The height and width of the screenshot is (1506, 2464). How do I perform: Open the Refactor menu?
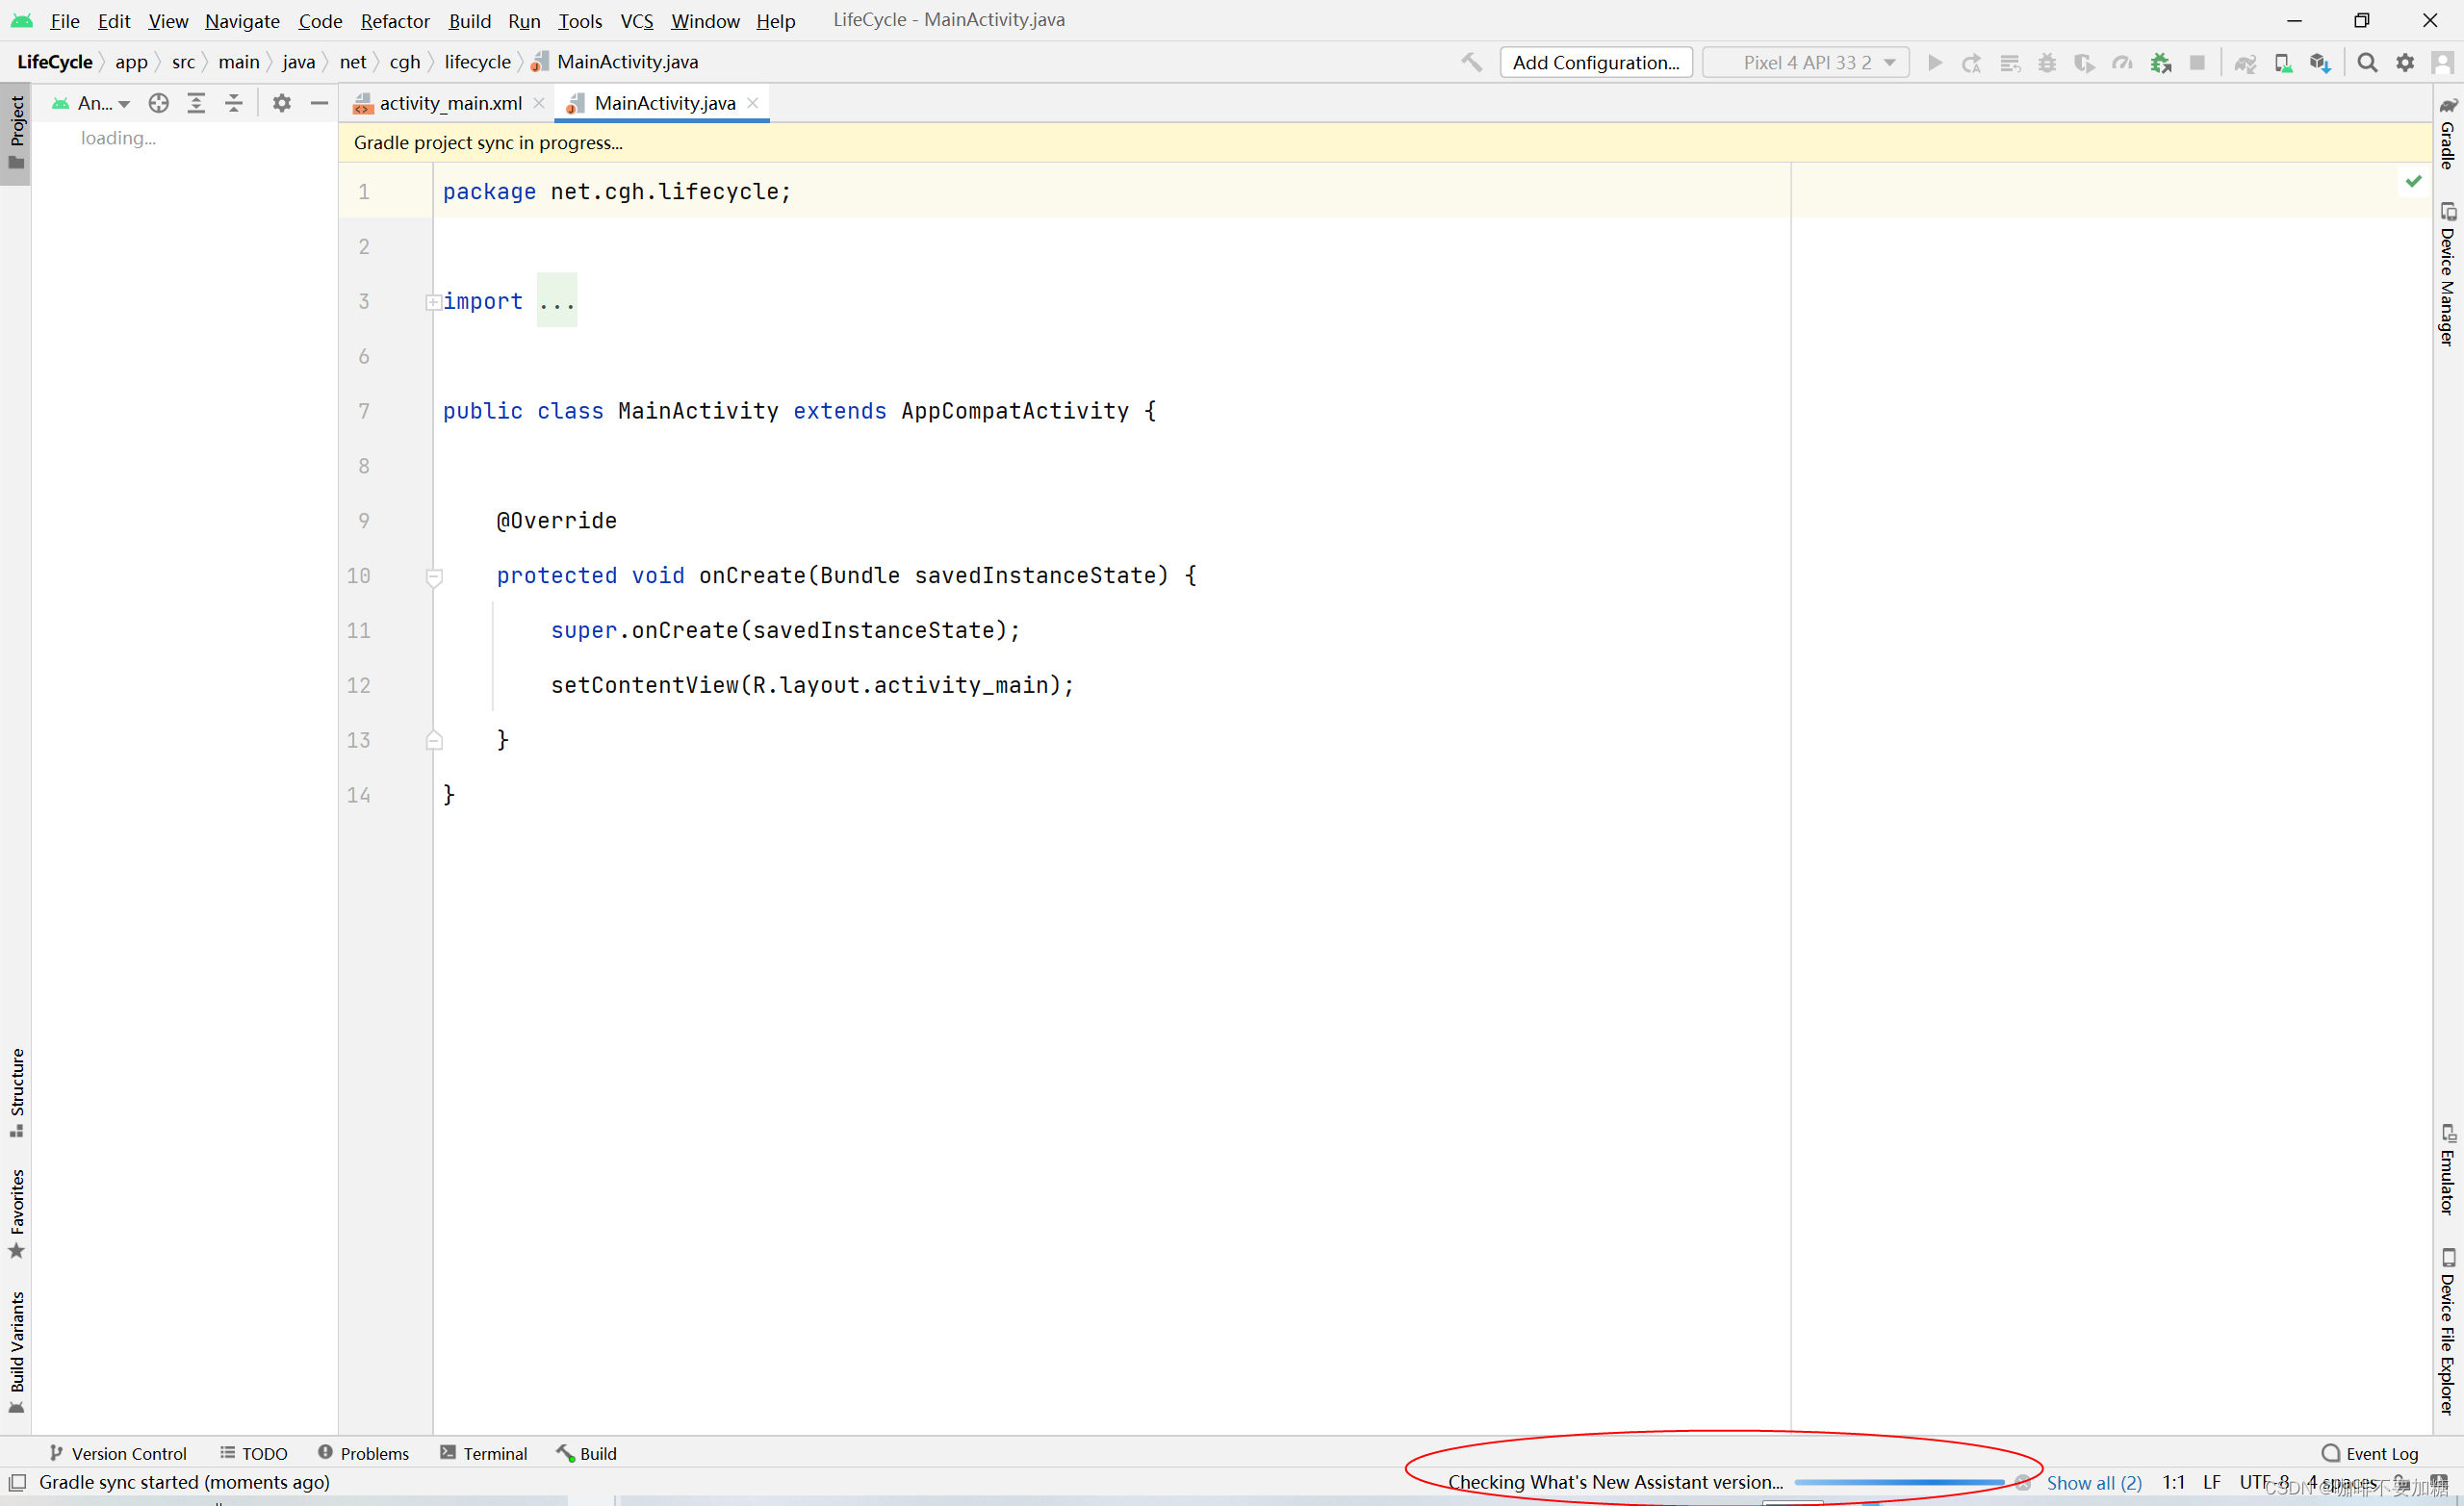395,21
